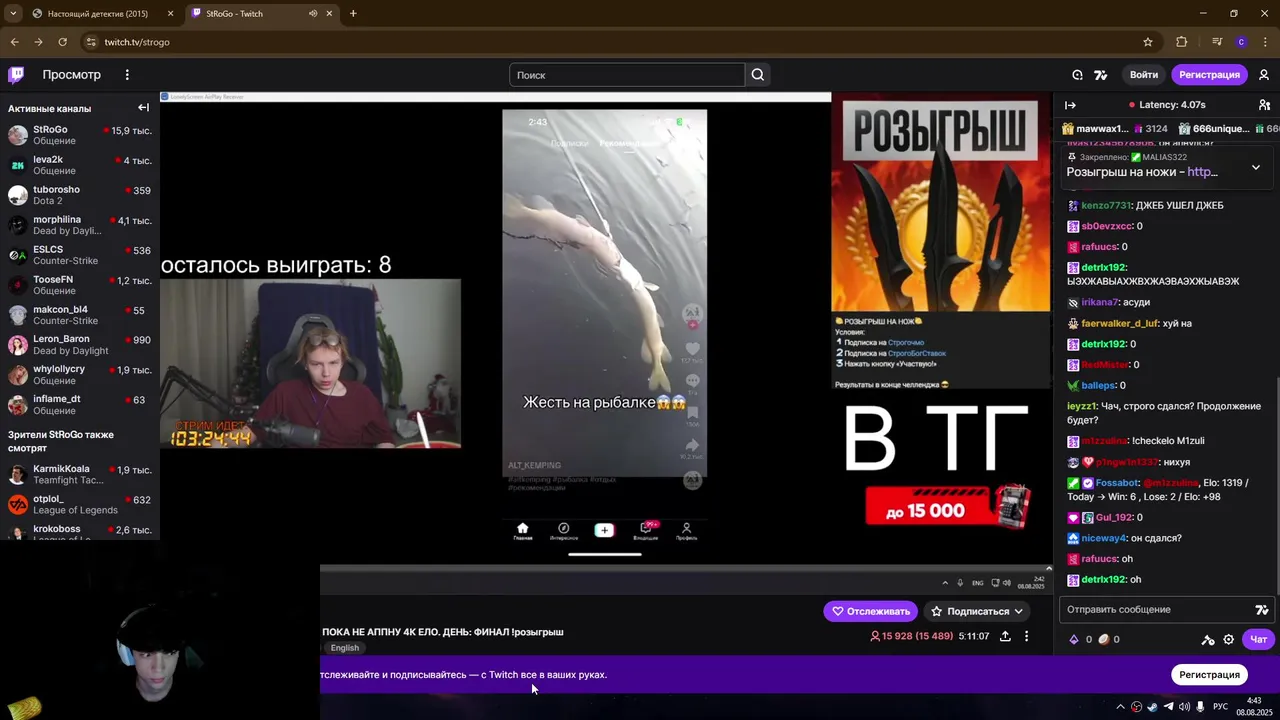1280x720 pixels.
Task: Click the microphone icon in system tray
Action: [x=1200, y=707]
